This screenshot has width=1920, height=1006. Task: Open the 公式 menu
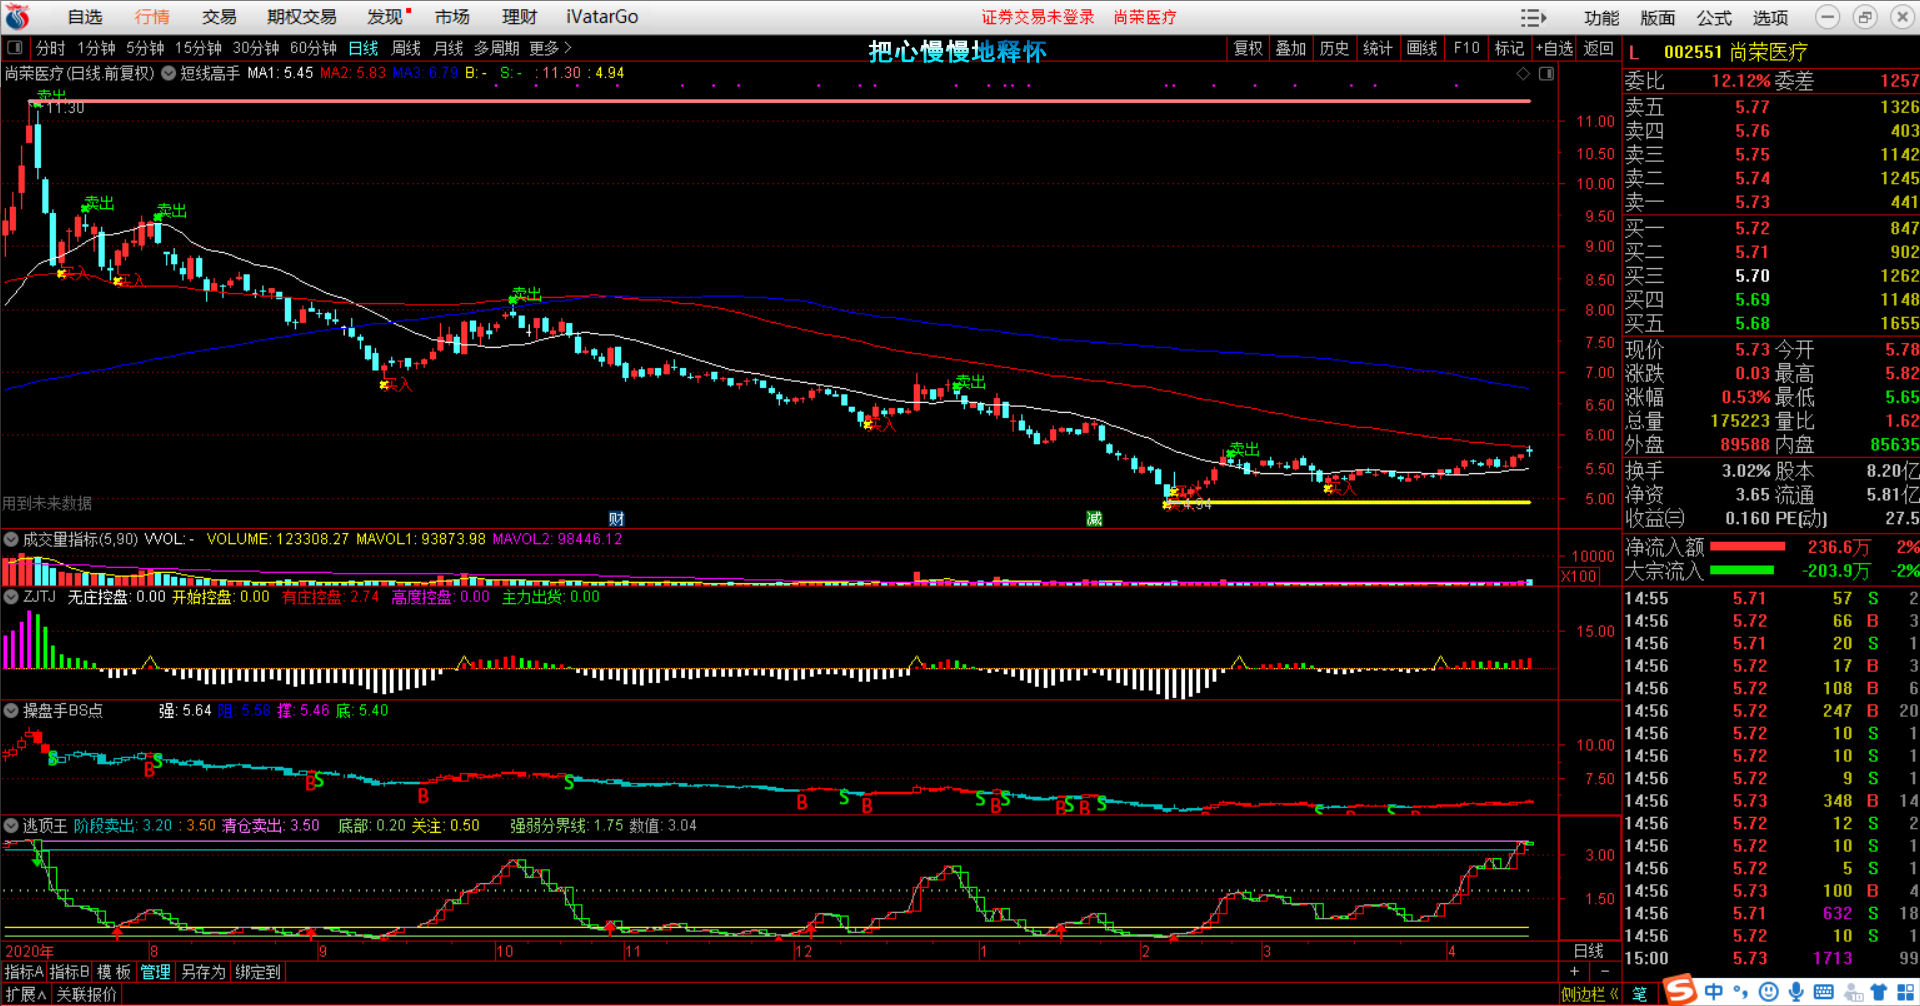[1714, 18]
